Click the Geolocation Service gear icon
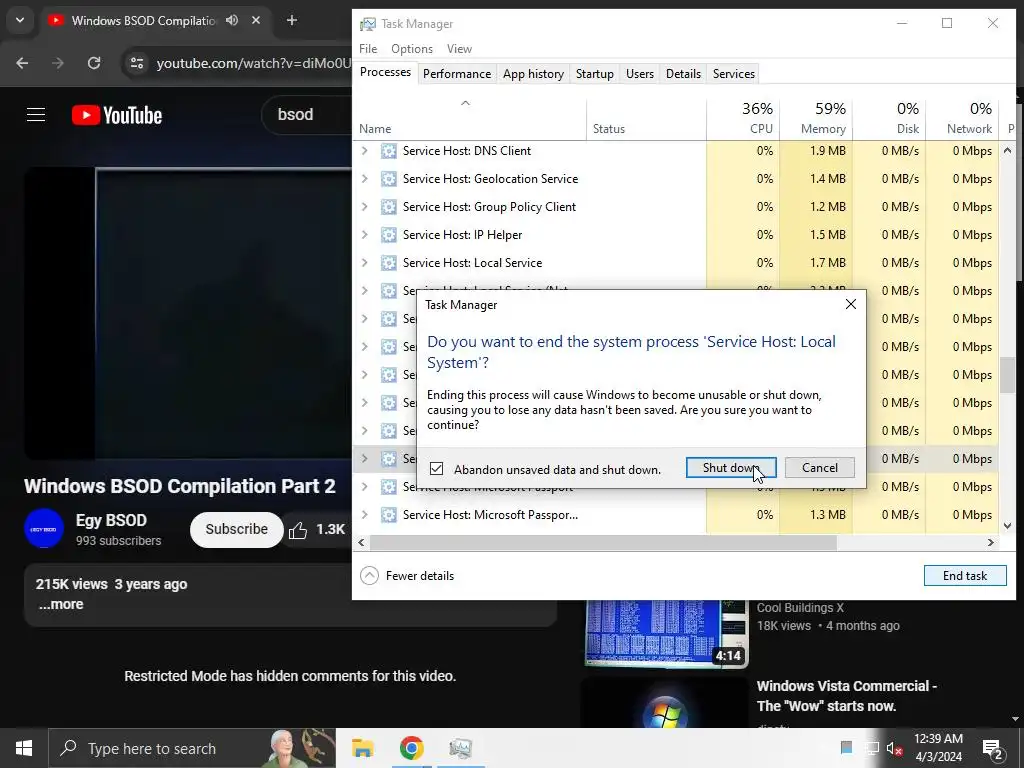Image resolution: width=1024 pixels, height=768 pixels. [389, 179]
